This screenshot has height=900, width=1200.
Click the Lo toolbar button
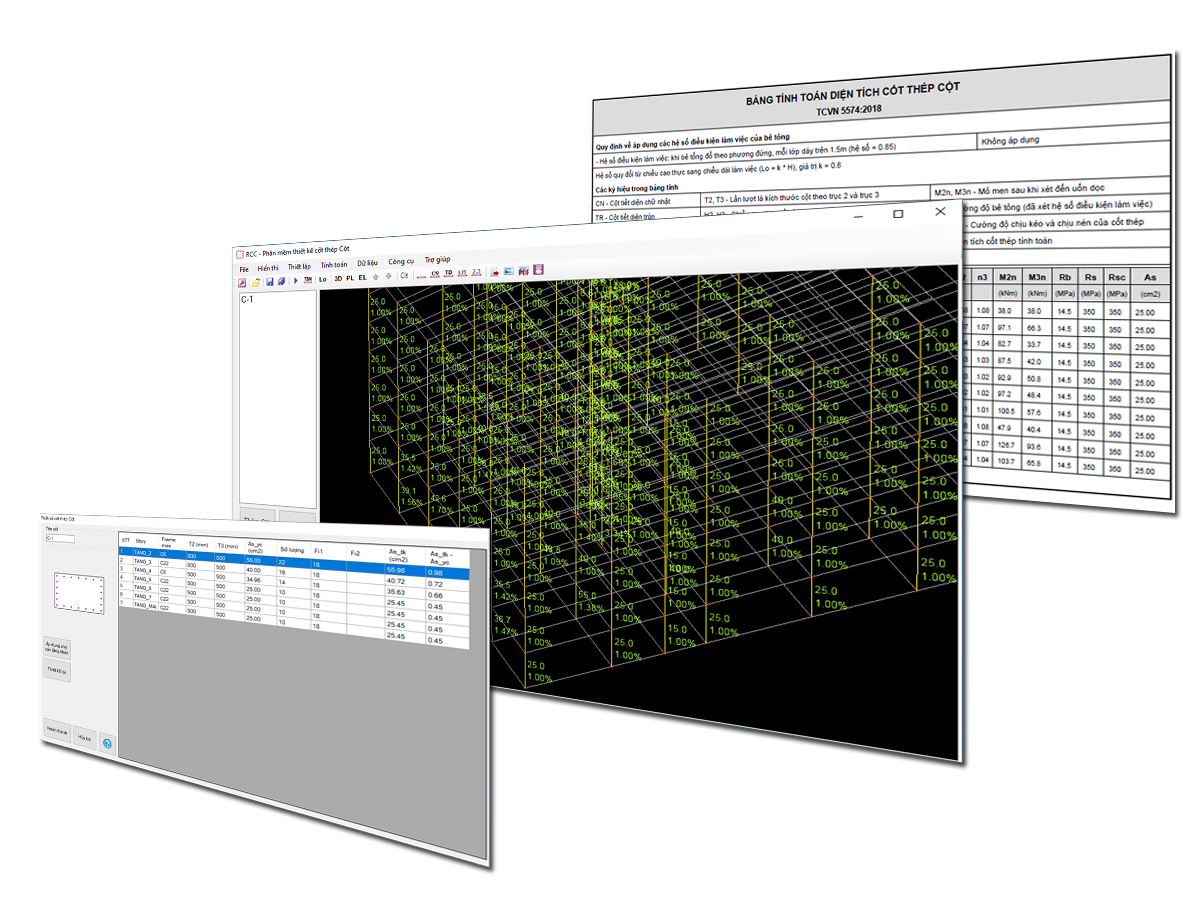coord(323,278)
